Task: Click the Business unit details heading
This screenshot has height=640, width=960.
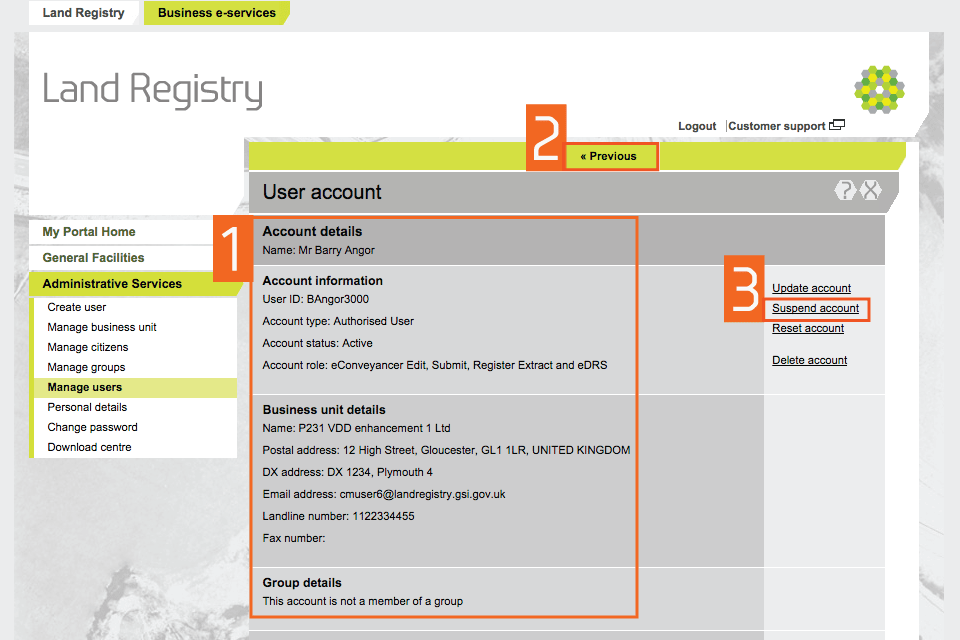Action: (x=324, y=410)
